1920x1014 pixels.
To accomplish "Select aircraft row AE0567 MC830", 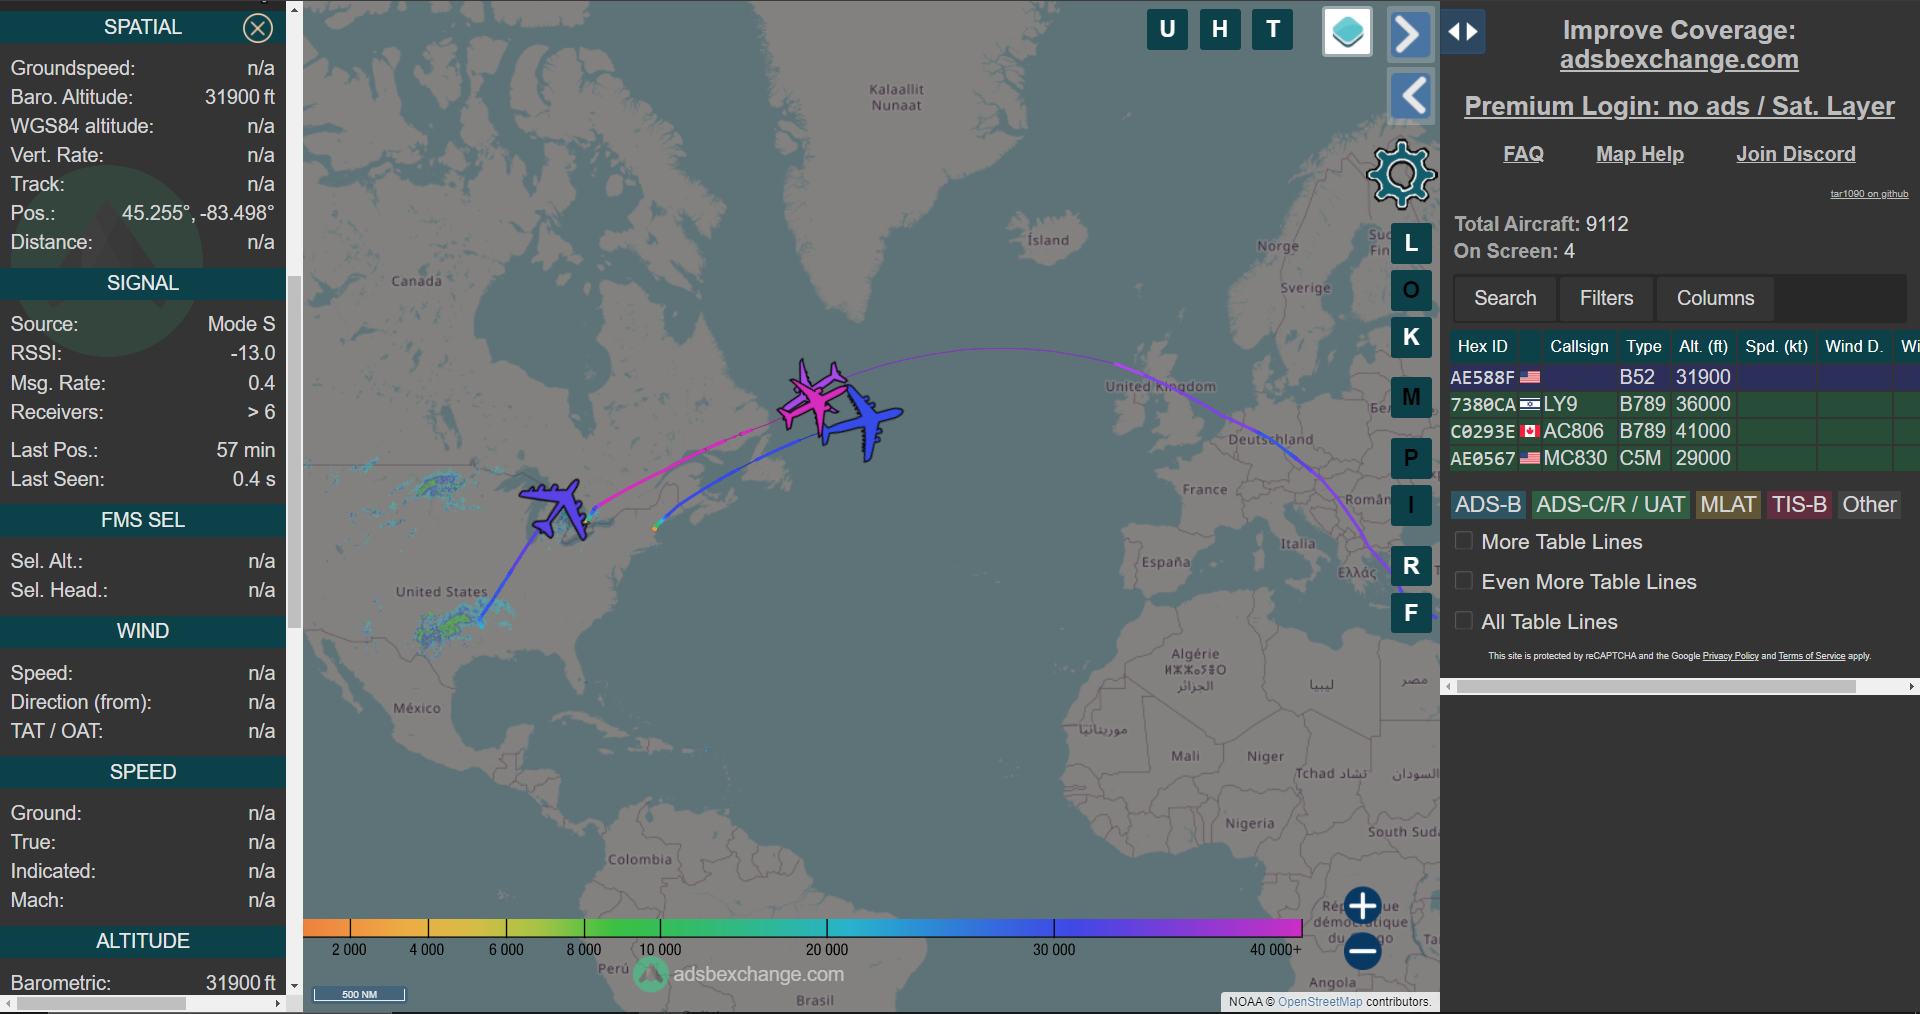I will click(x=1684, y=458).
